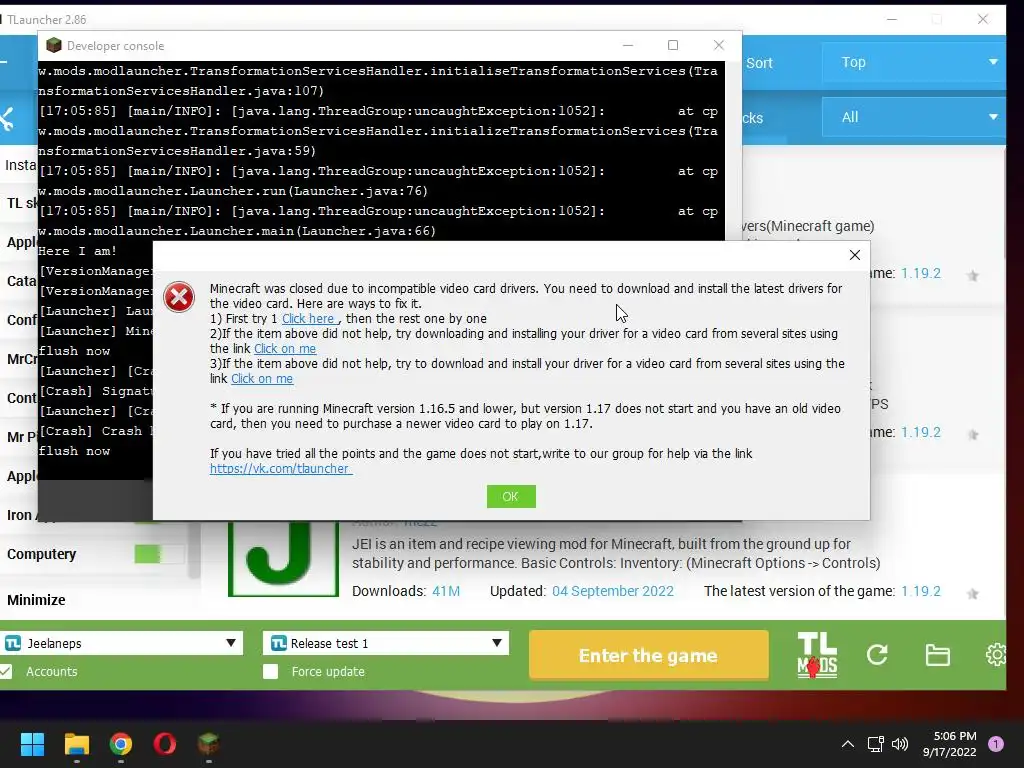Open File Explorer from the taskbar

(76, 744)
